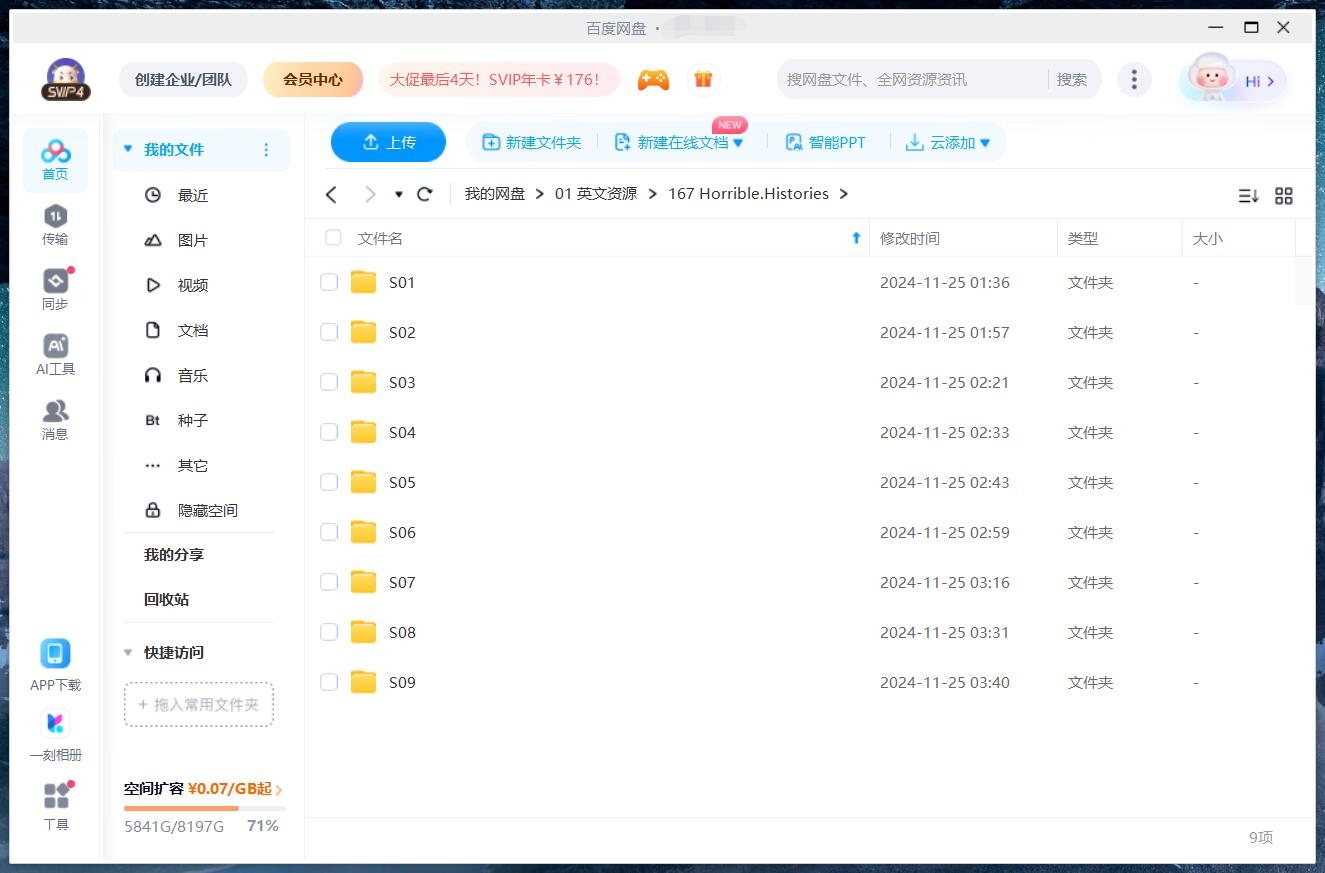Screen dimensions: 1325x873
Task: Collapse the 快捷访问 section
Action: (x=127, y=652)
